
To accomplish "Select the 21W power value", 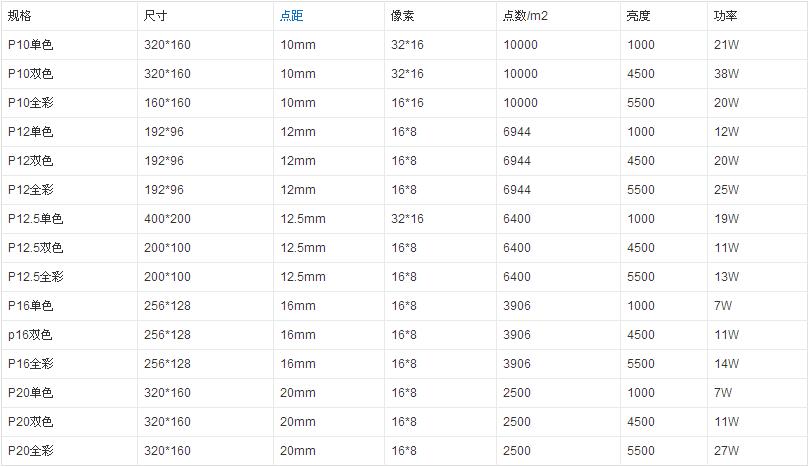I will pos(726,45).
